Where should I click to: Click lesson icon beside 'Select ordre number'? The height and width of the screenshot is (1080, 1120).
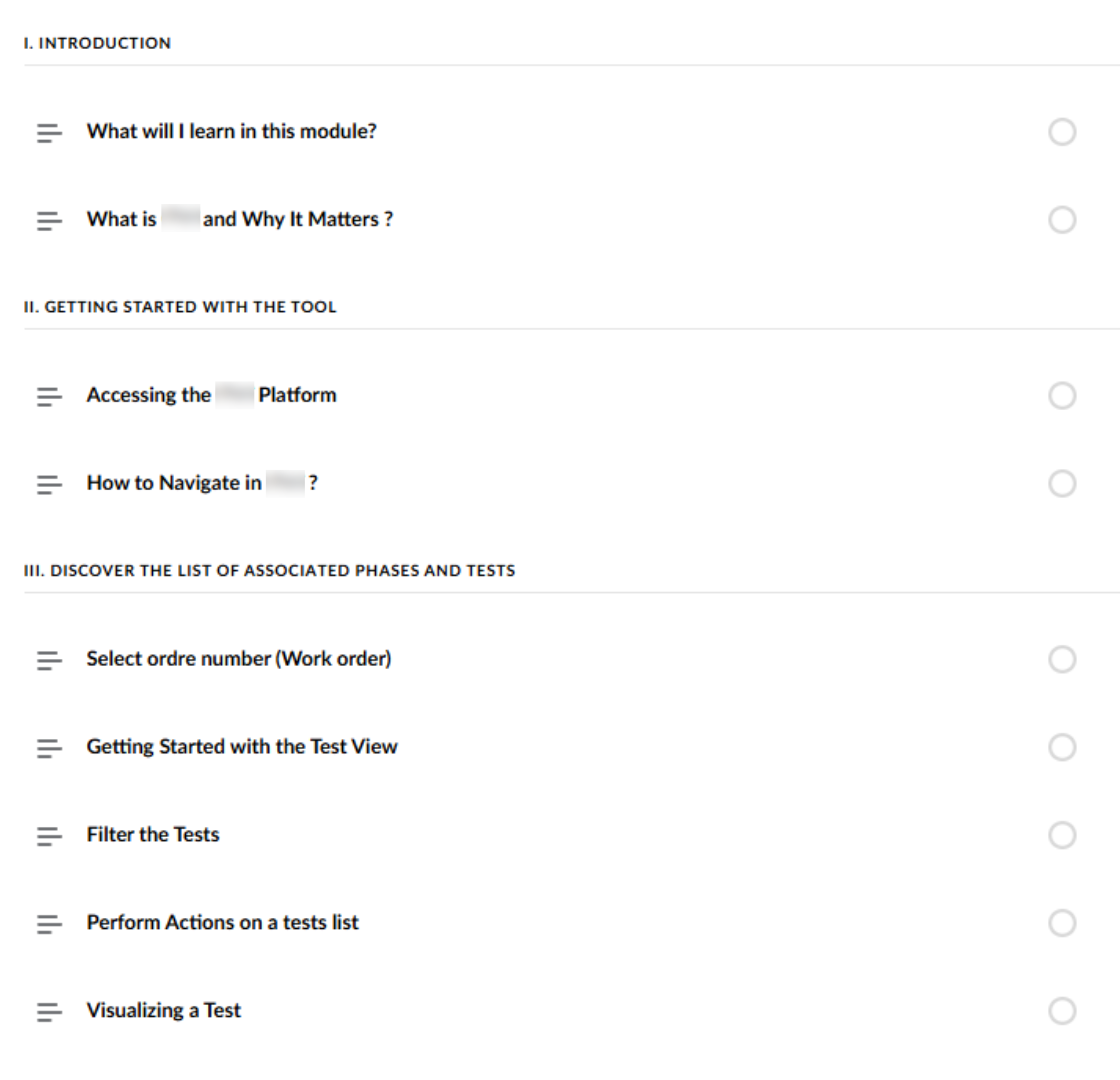pyautogui.click(x=49, y=660)
